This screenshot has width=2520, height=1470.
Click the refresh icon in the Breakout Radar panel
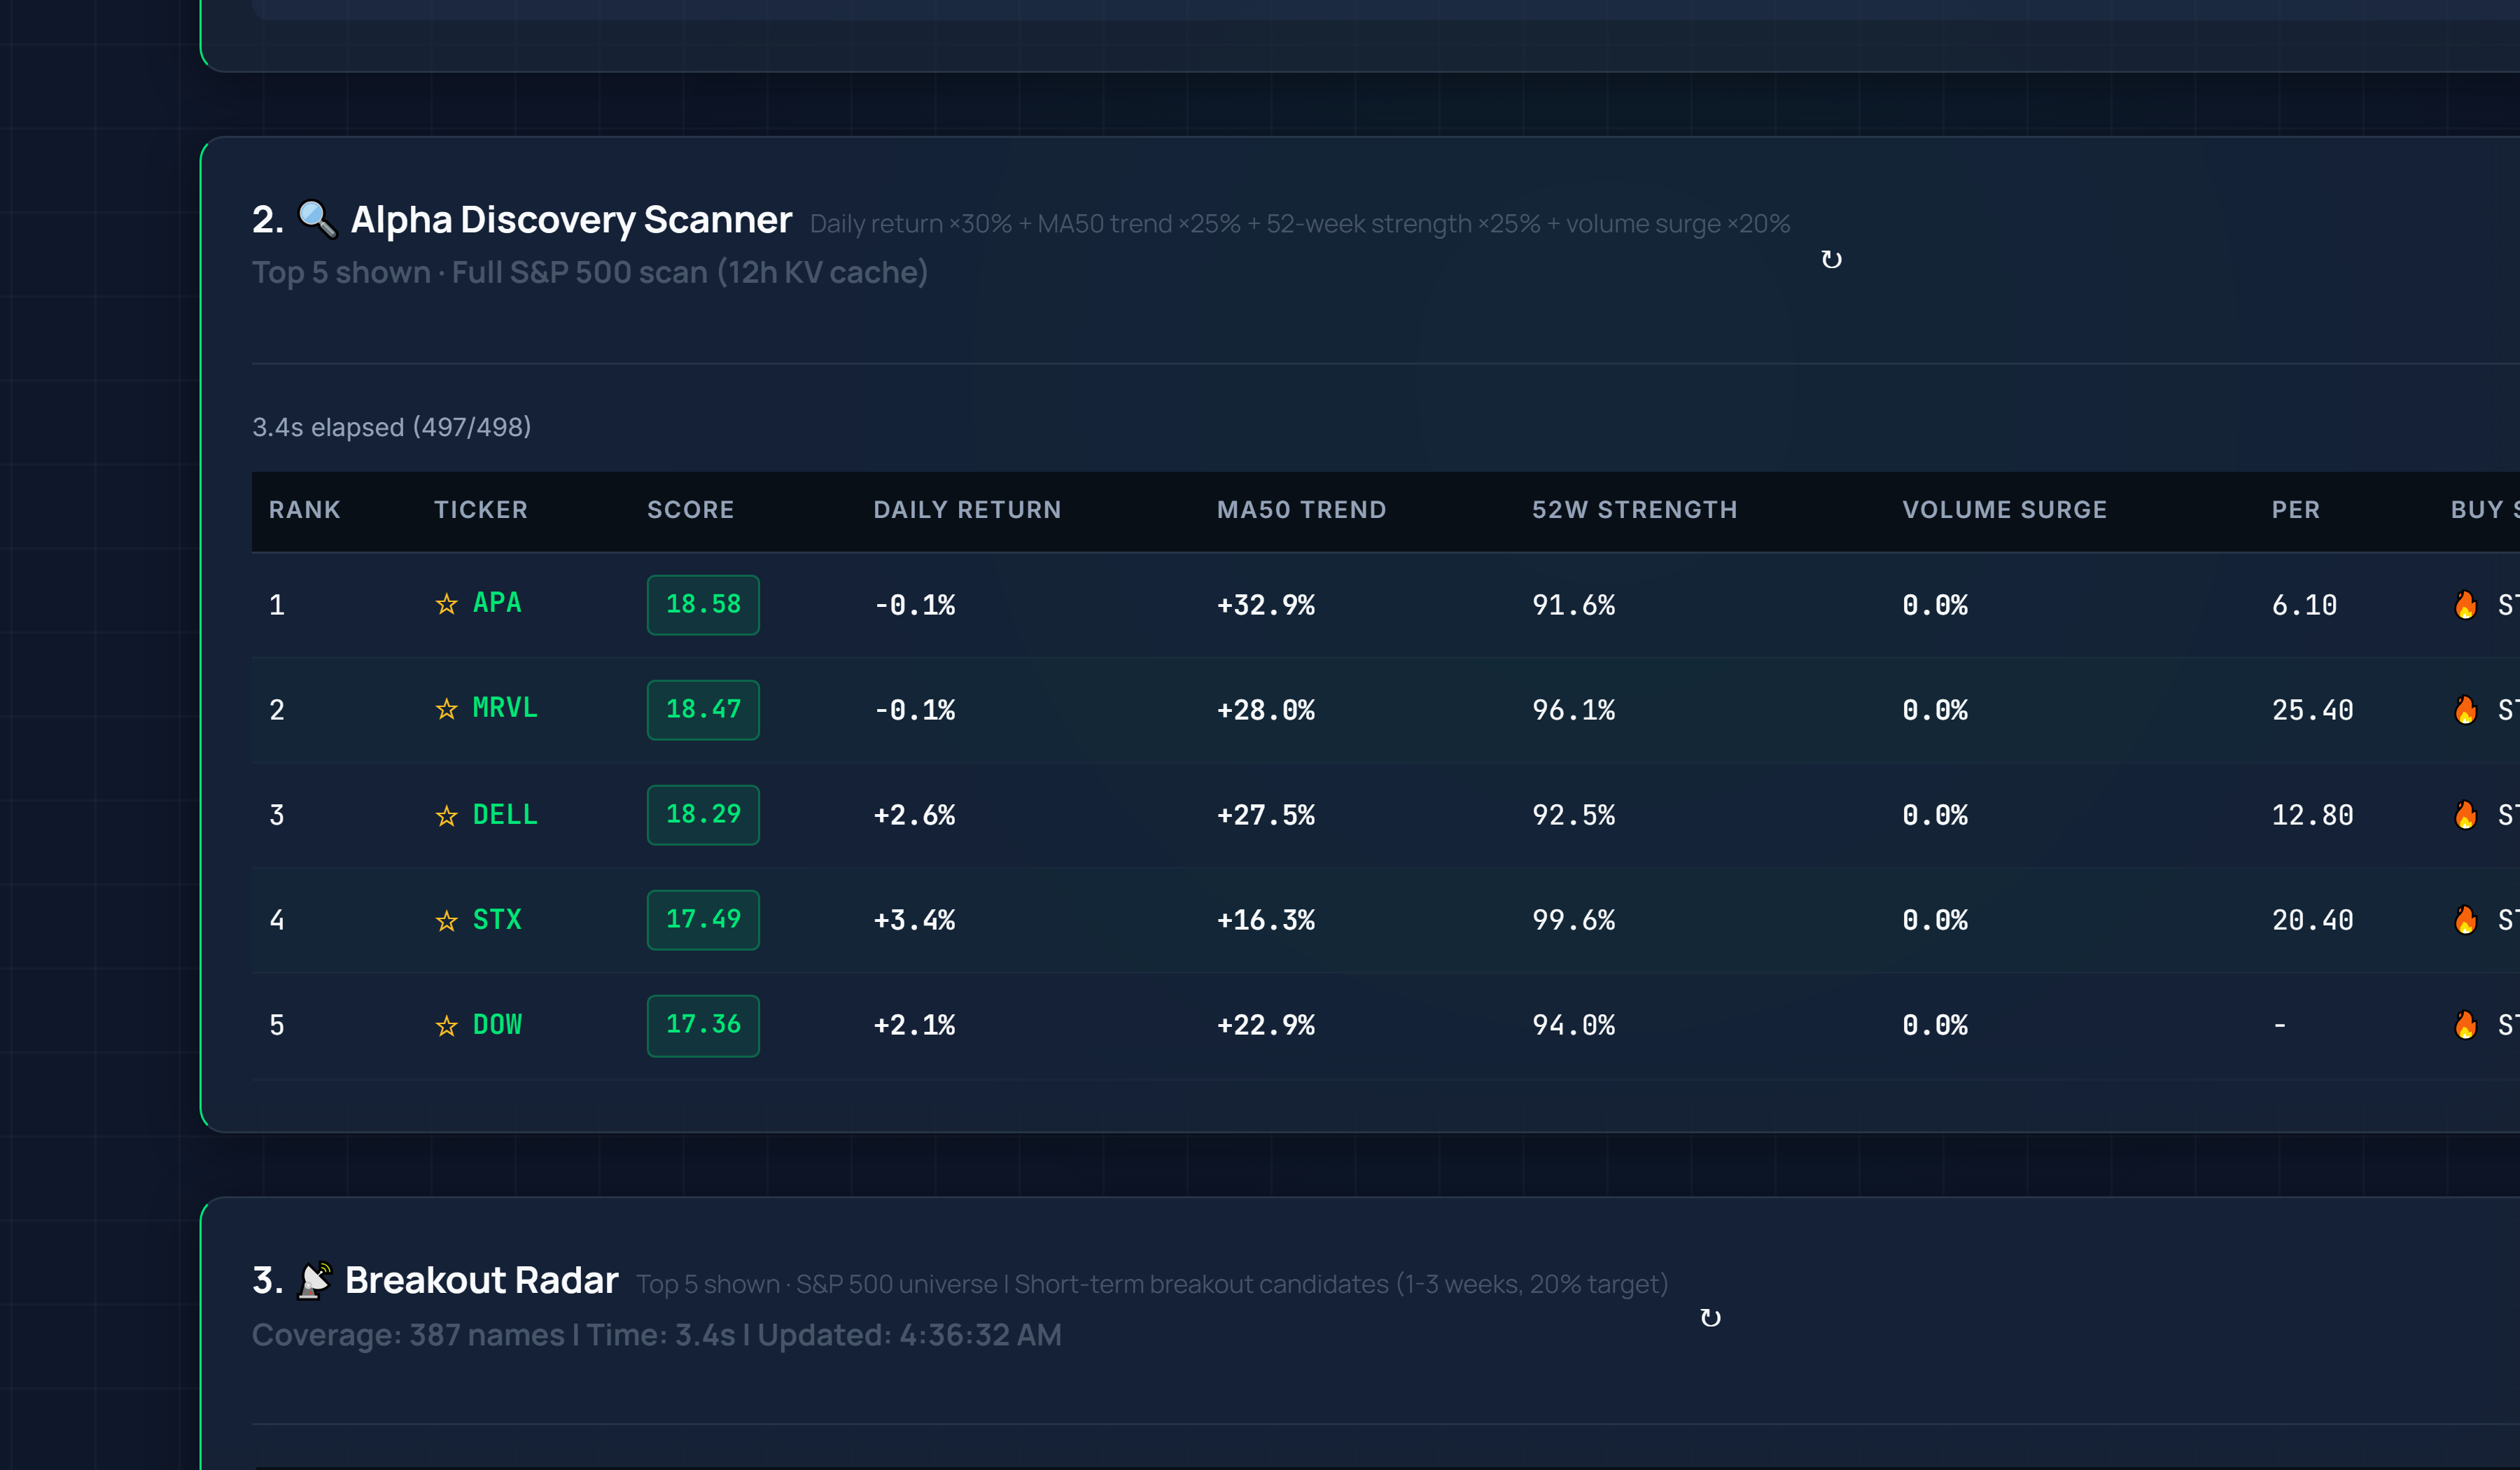point(1711,1318)
